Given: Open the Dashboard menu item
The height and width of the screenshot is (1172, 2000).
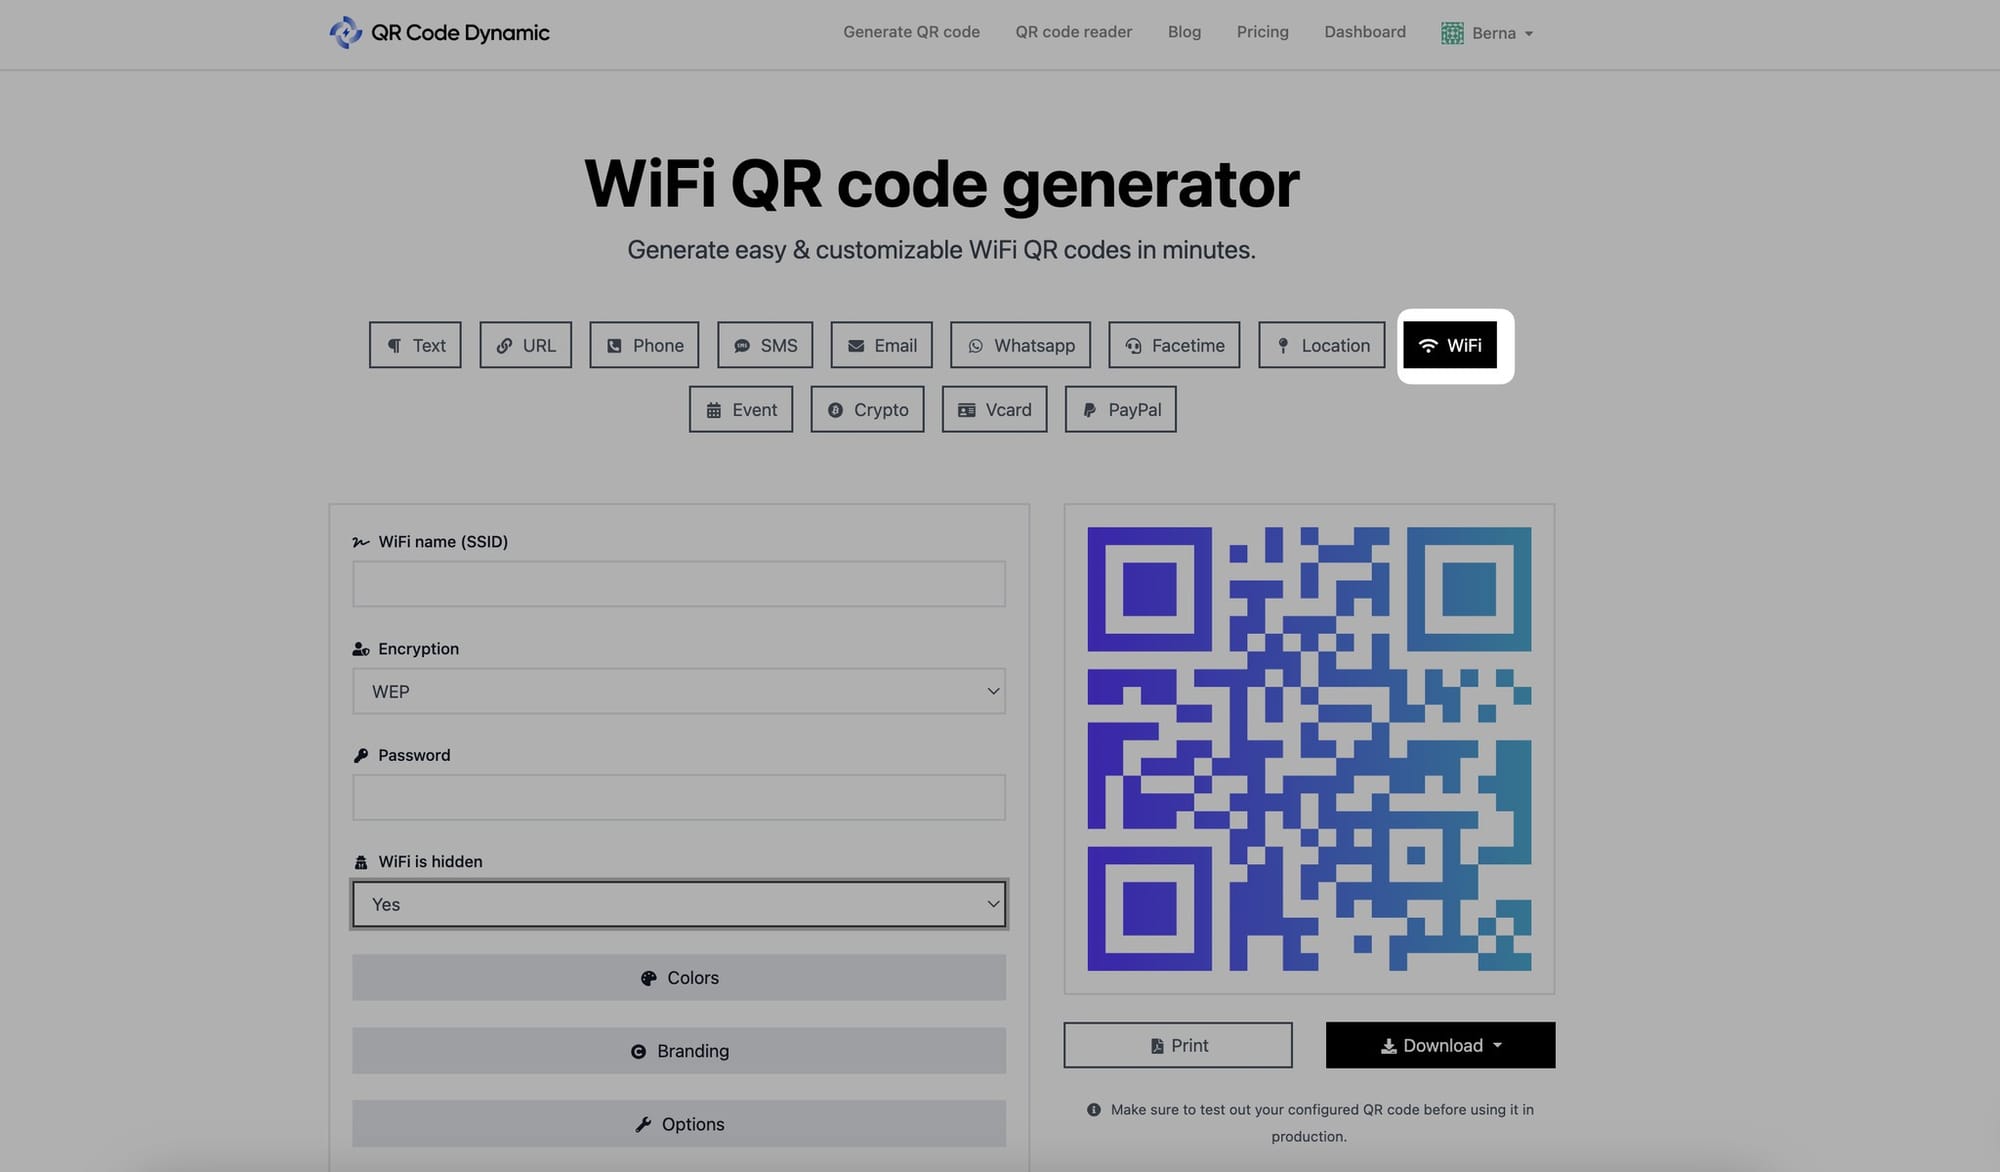Looking at the screenshot, I should pos(1365,31).
